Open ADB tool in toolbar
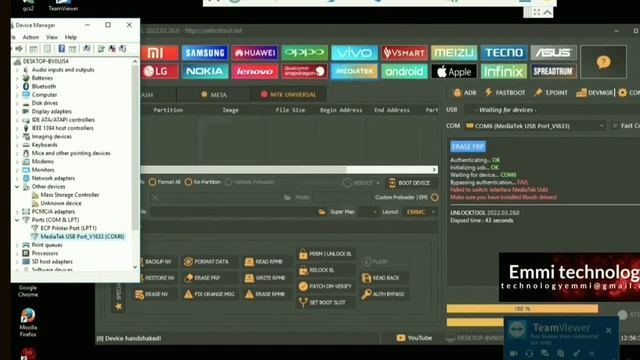 click(464, 93)
